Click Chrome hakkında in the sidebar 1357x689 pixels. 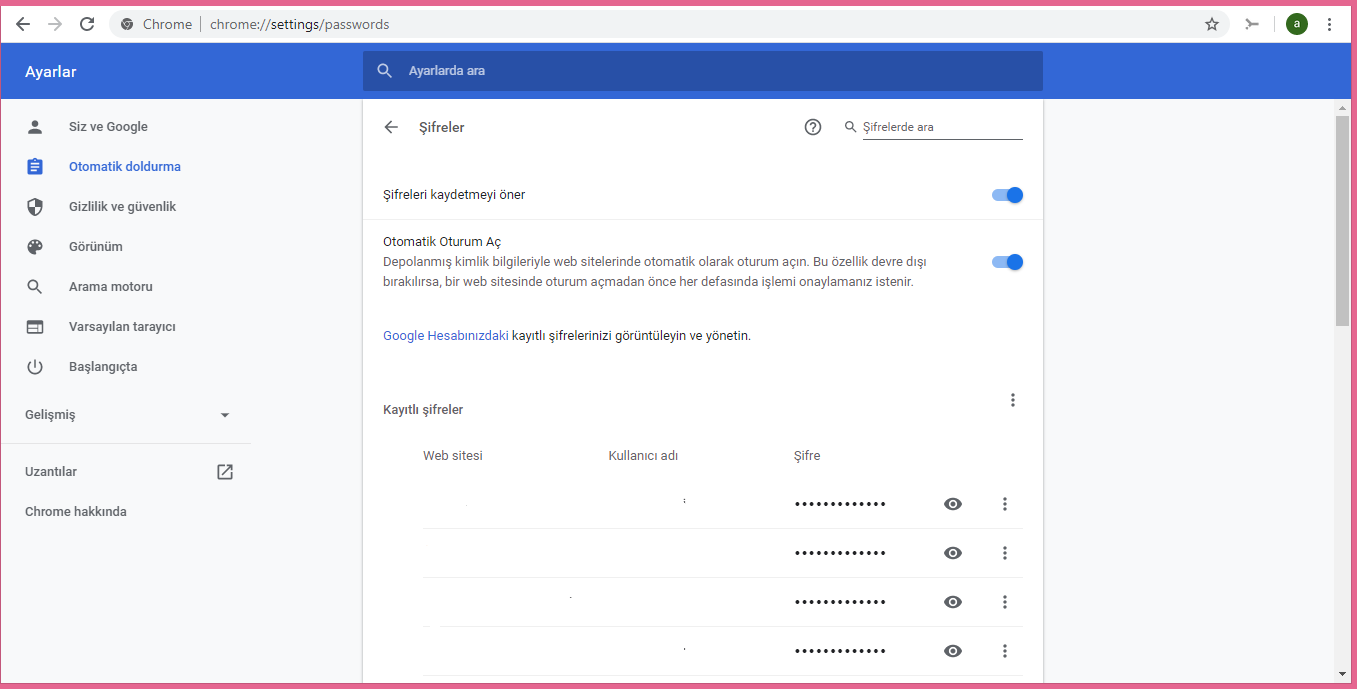coord(76,511)
